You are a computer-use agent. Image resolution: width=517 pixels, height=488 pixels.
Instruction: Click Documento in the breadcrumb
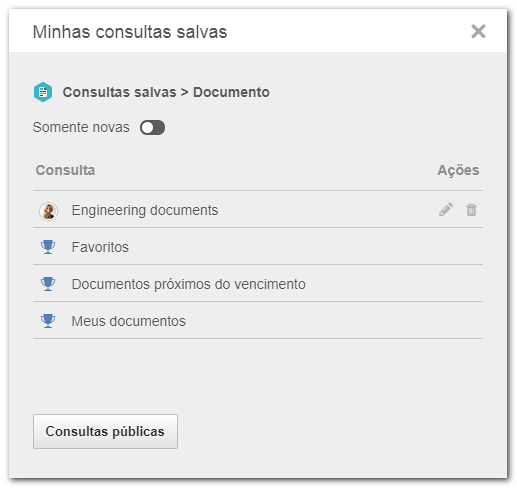[231, 92]
